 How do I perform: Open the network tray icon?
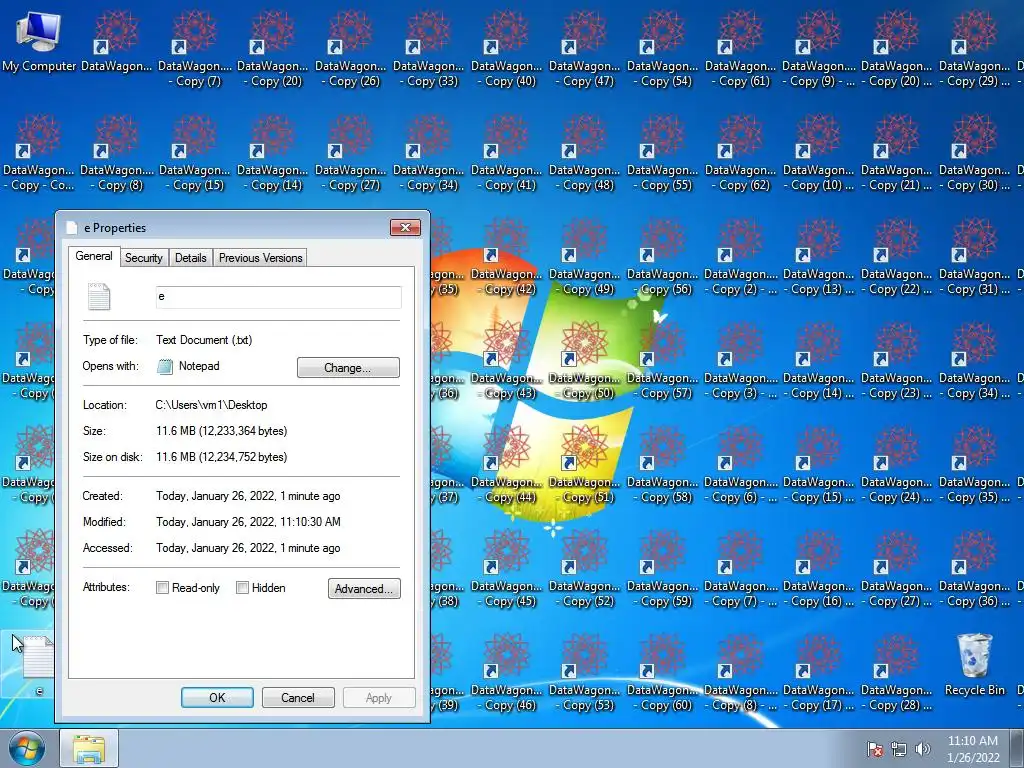pos(899,749)
